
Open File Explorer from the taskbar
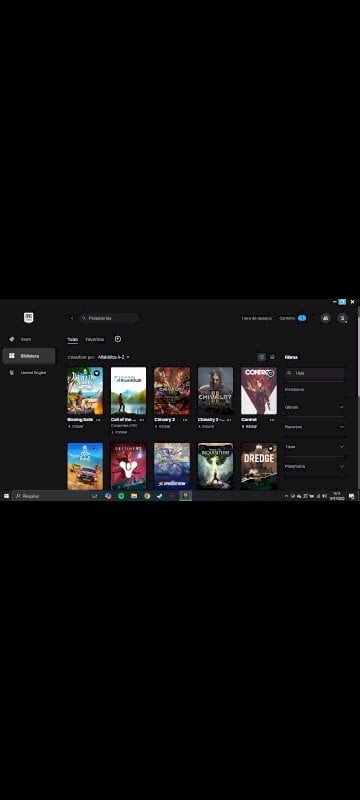click(x=134, y=496)
